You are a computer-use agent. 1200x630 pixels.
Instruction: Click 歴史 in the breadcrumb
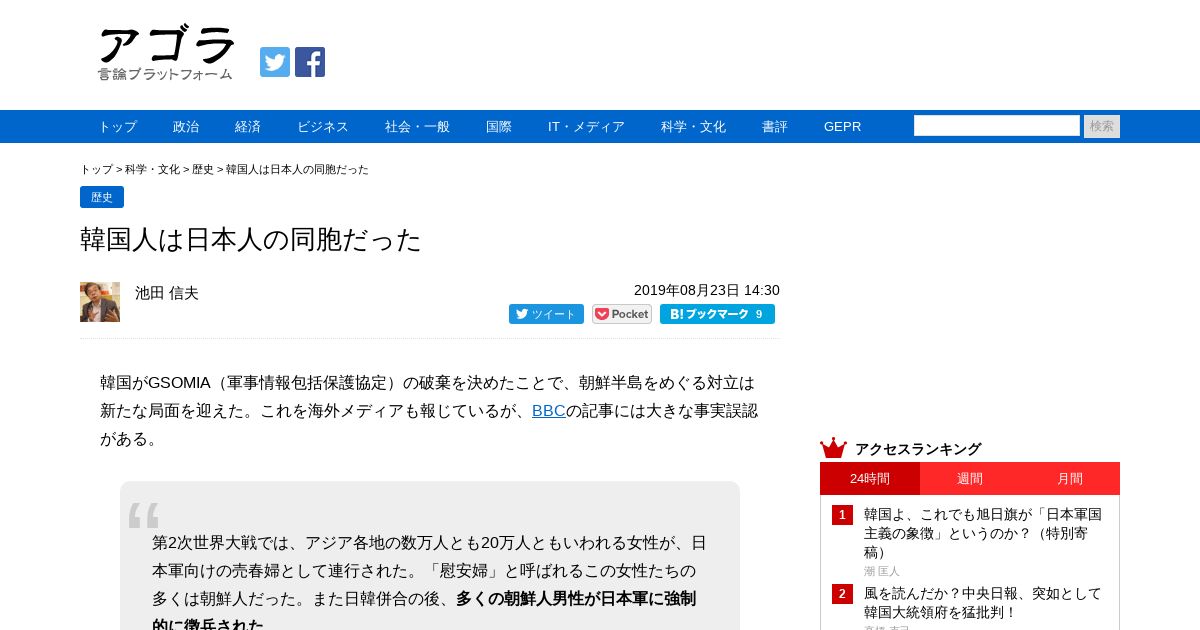coord(203,170)
